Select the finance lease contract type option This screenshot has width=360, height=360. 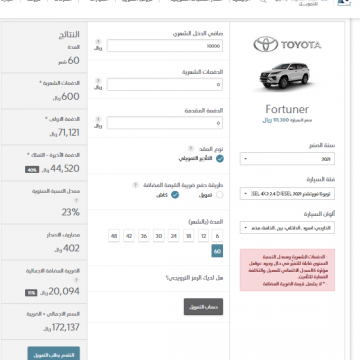(220, 159)
